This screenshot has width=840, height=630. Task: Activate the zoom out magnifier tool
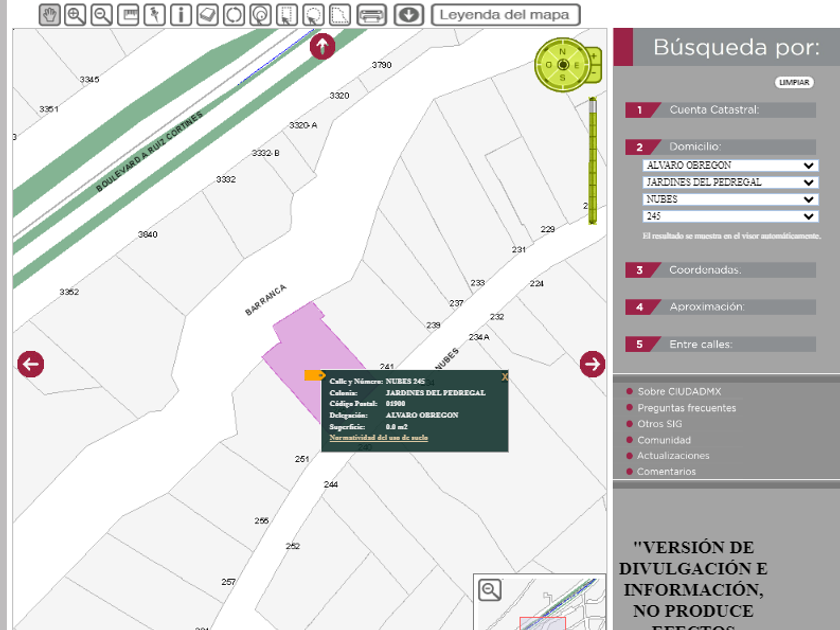click(x=101, y=15)
